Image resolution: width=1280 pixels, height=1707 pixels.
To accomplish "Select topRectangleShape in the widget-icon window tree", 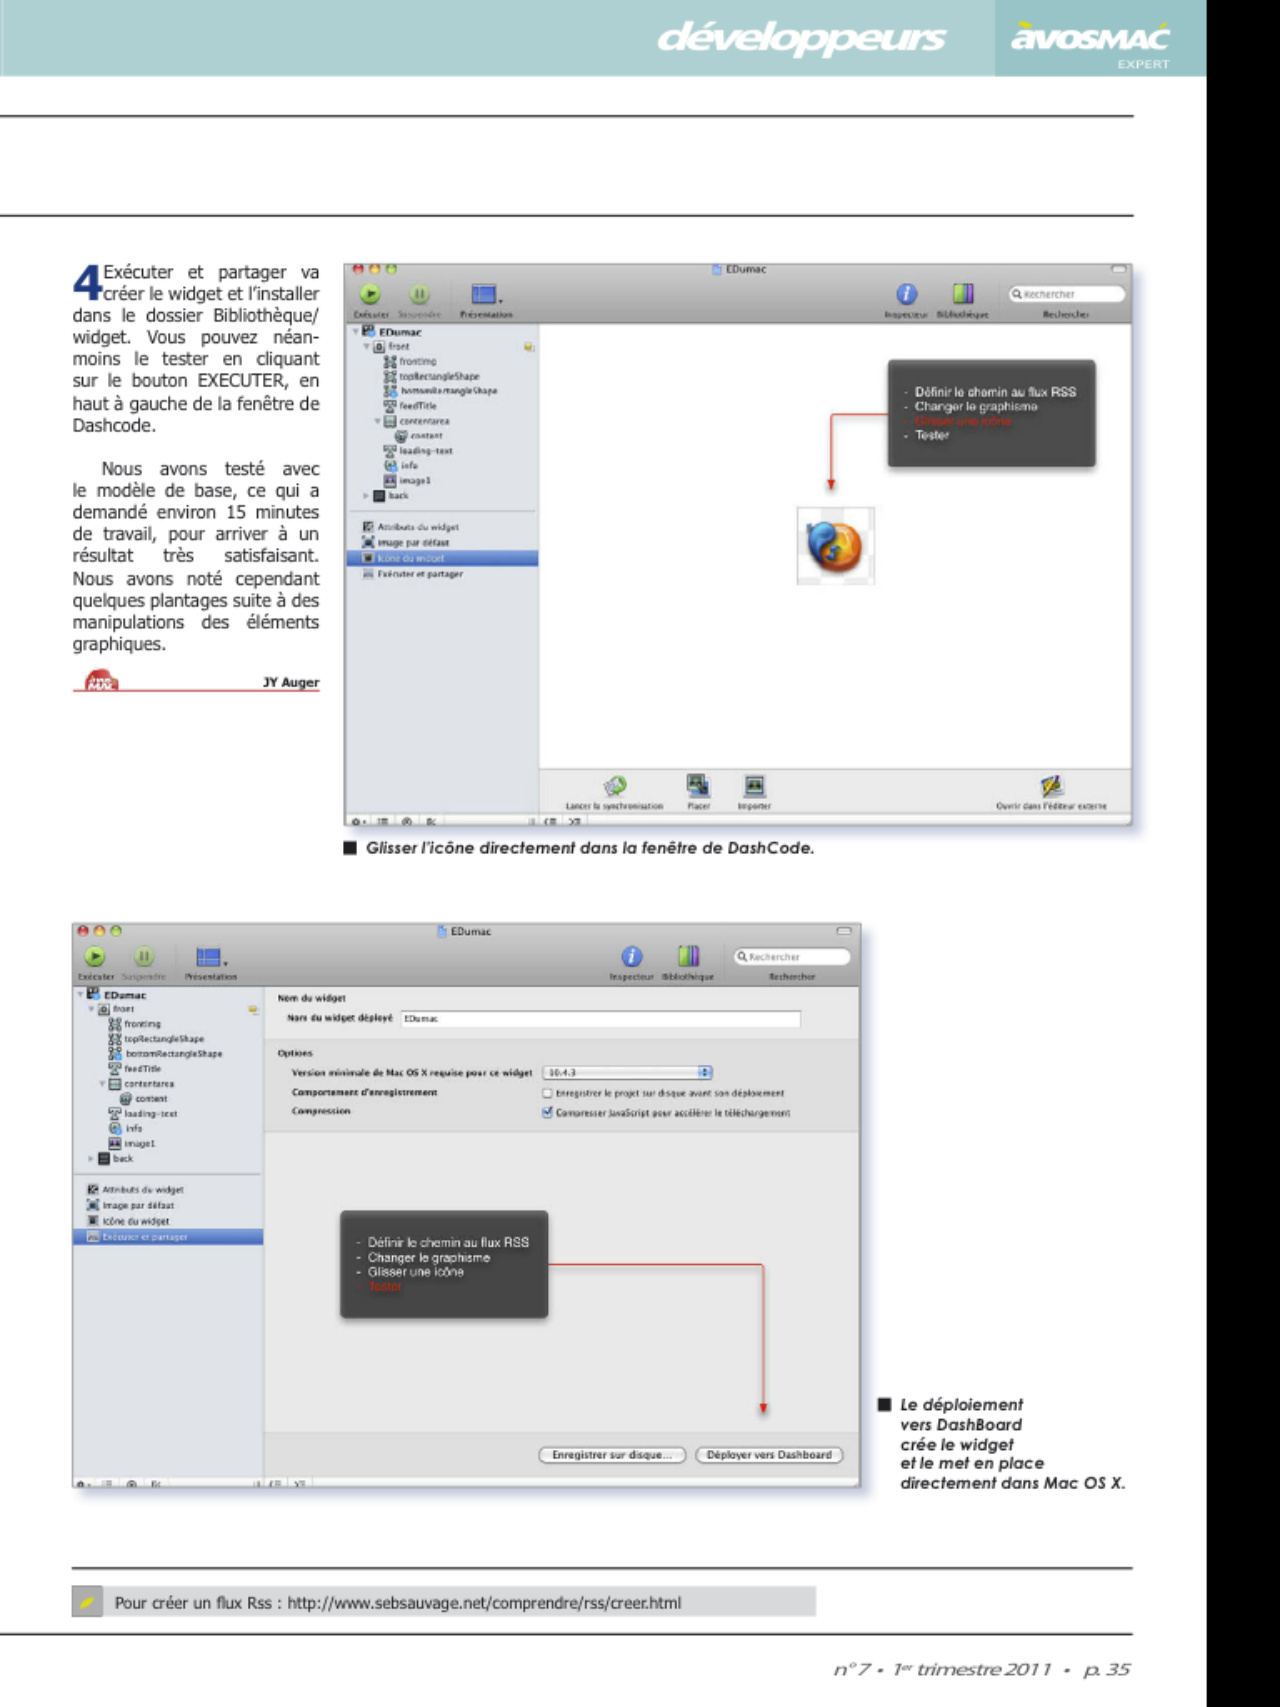I will (432, 376).
